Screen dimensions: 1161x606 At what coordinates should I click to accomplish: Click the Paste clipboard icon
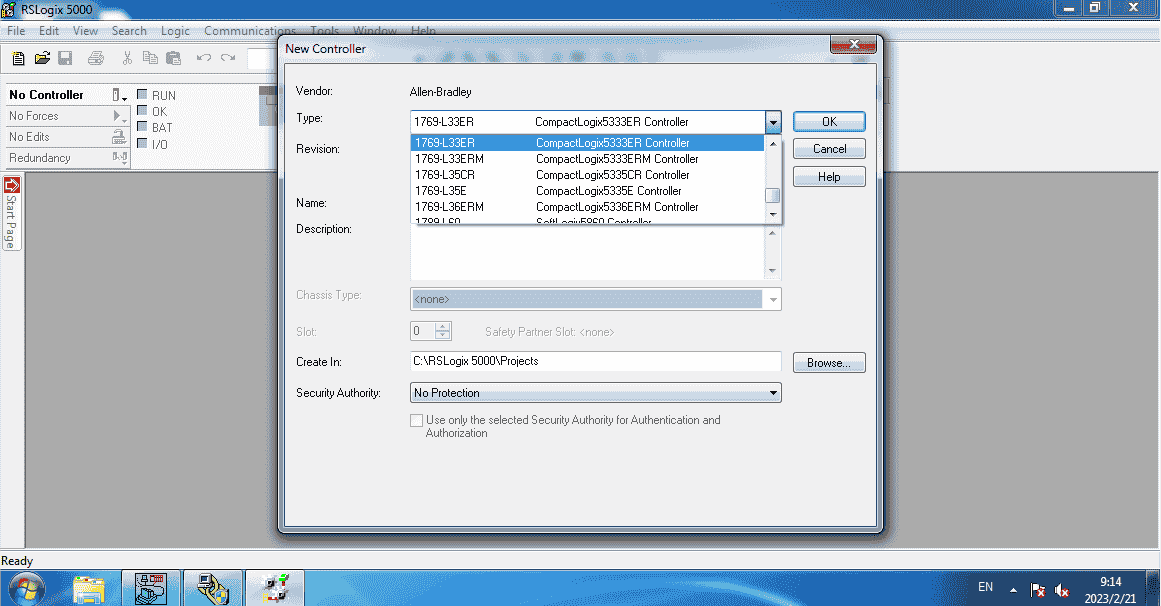173,58
